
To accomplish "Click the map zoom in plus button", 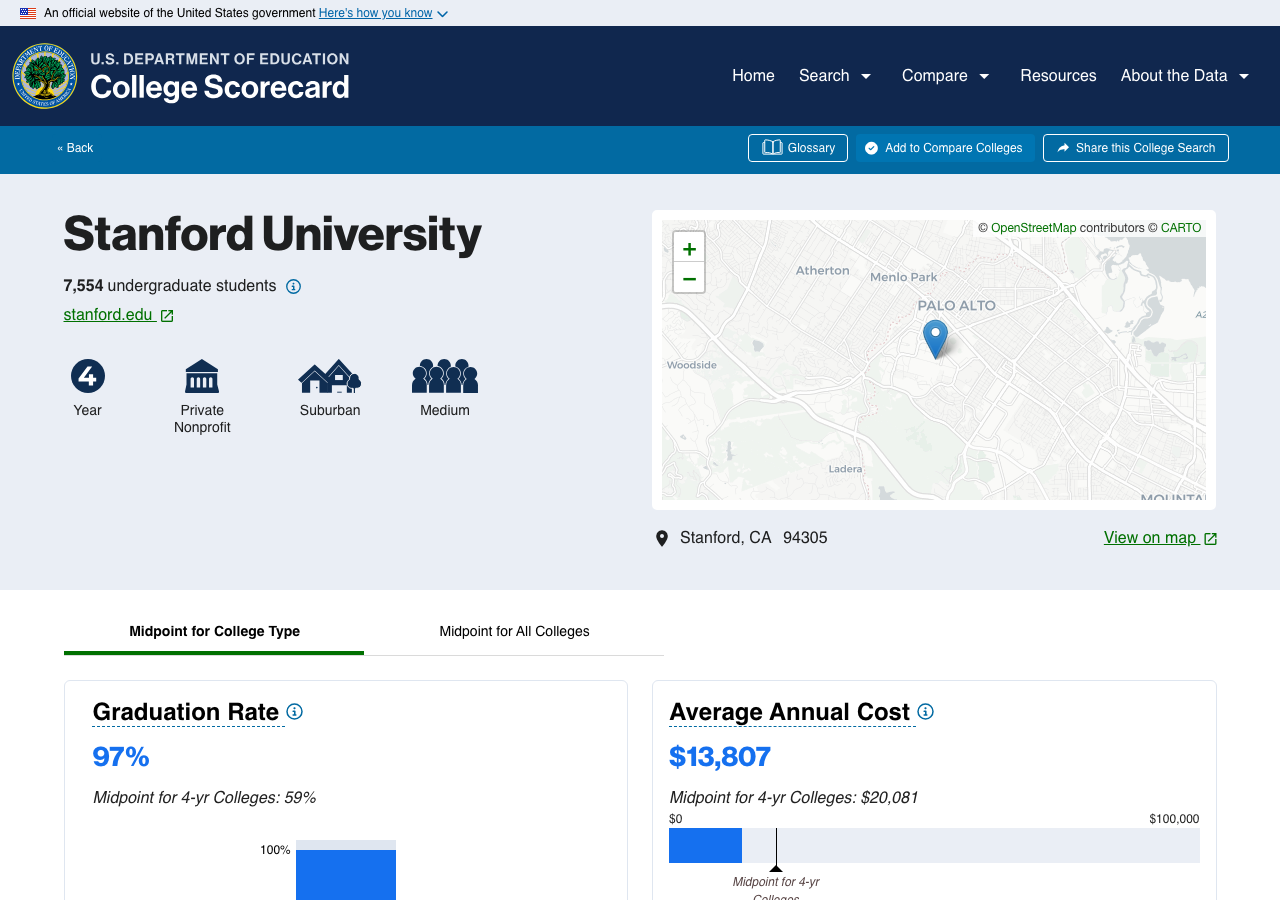I will pyautogui.click(x=689, y=248).
